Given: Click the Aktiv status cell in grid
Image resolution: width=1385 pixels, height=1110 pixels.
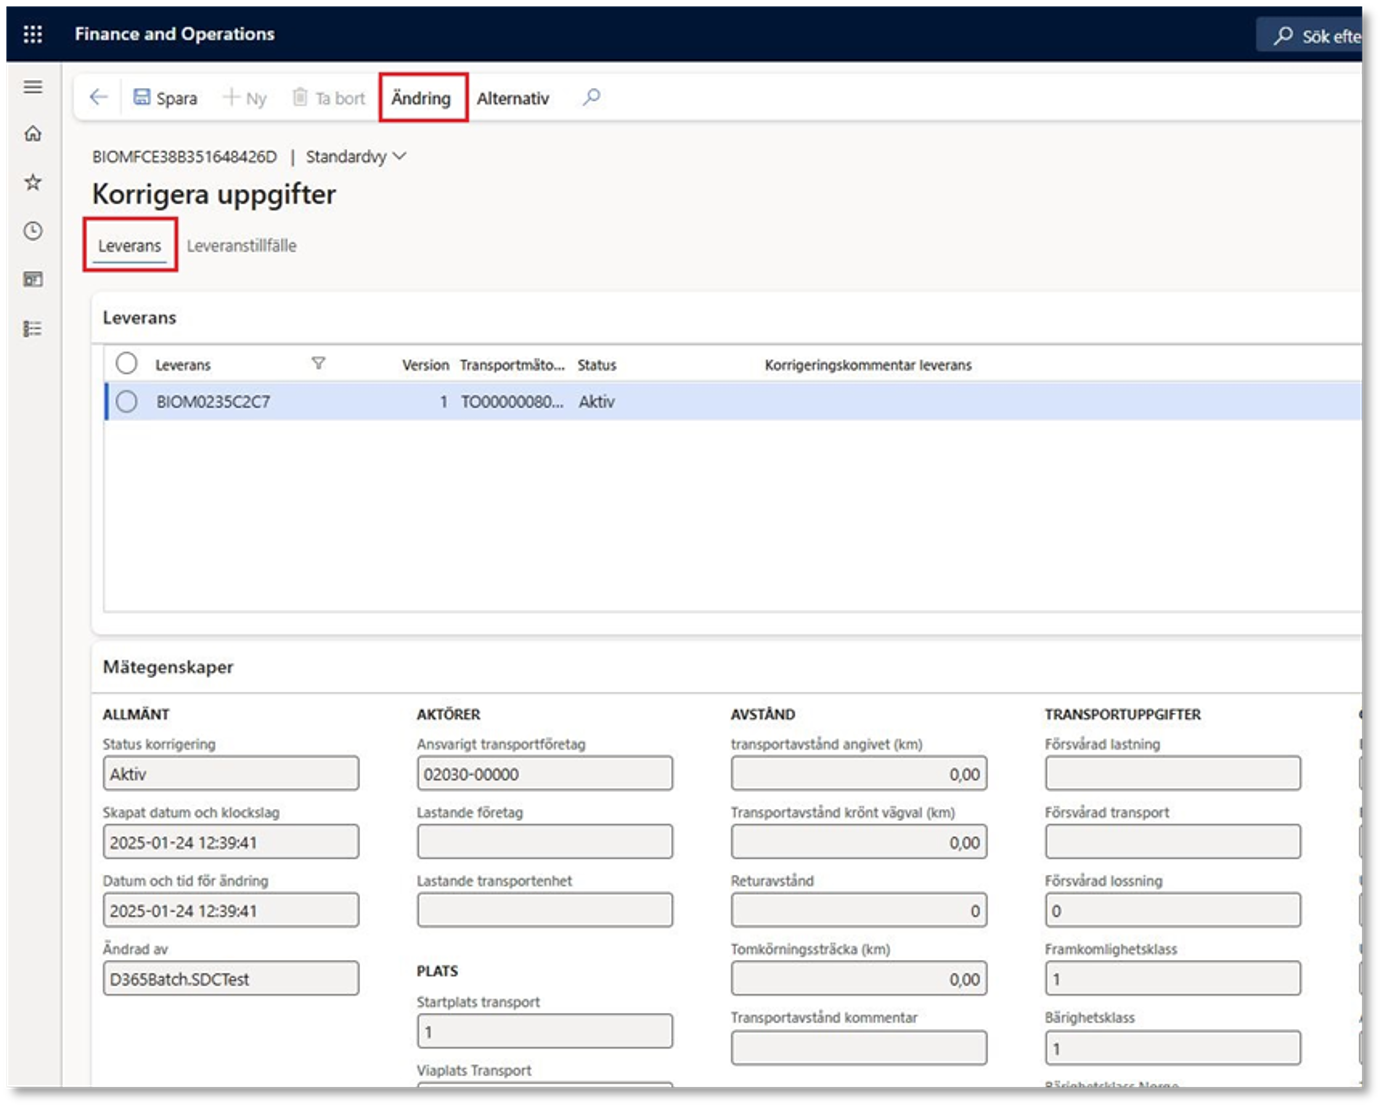Looking at the screenshot, I should 597,402.
